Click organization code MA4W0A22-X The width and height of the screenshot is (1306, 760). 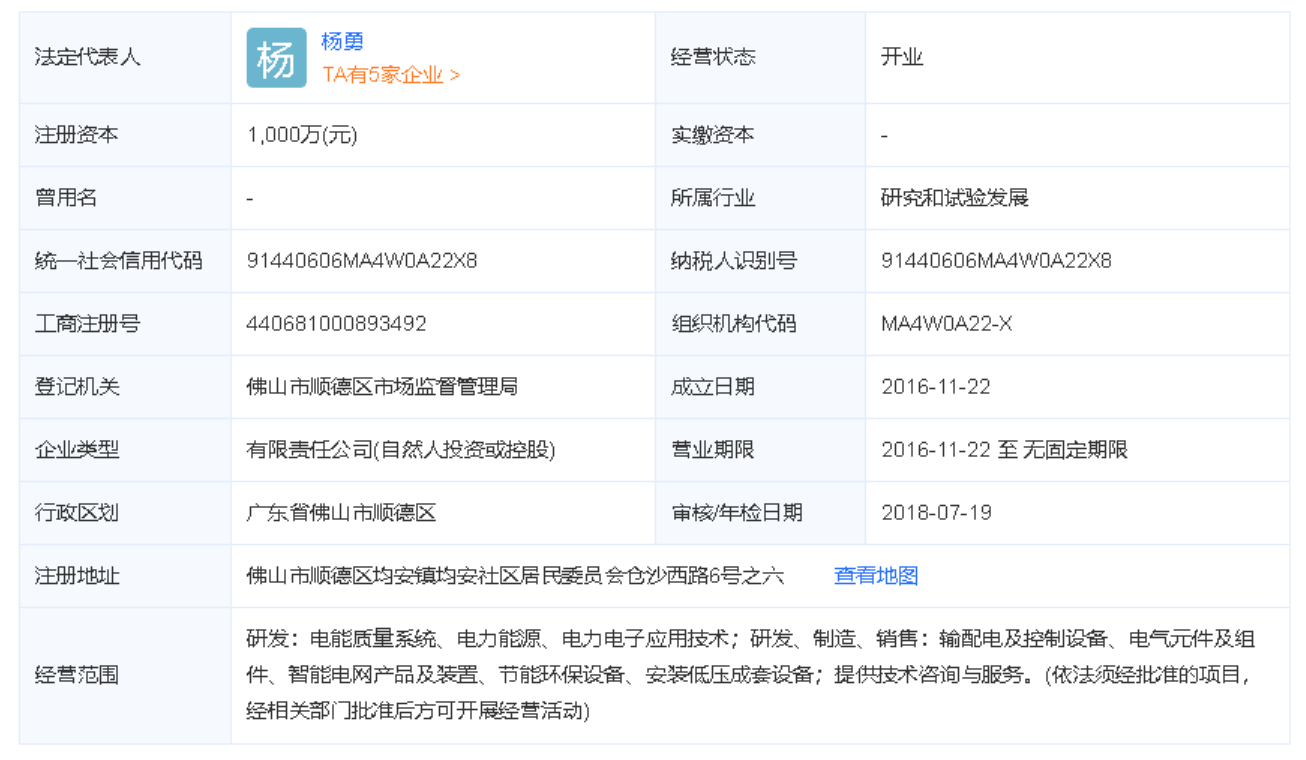pyautogui.click(x=947, y=324)
